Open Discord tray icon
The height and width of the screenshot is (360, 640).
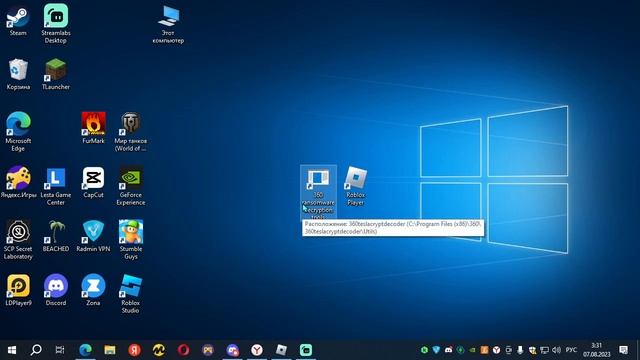(448, 350)
